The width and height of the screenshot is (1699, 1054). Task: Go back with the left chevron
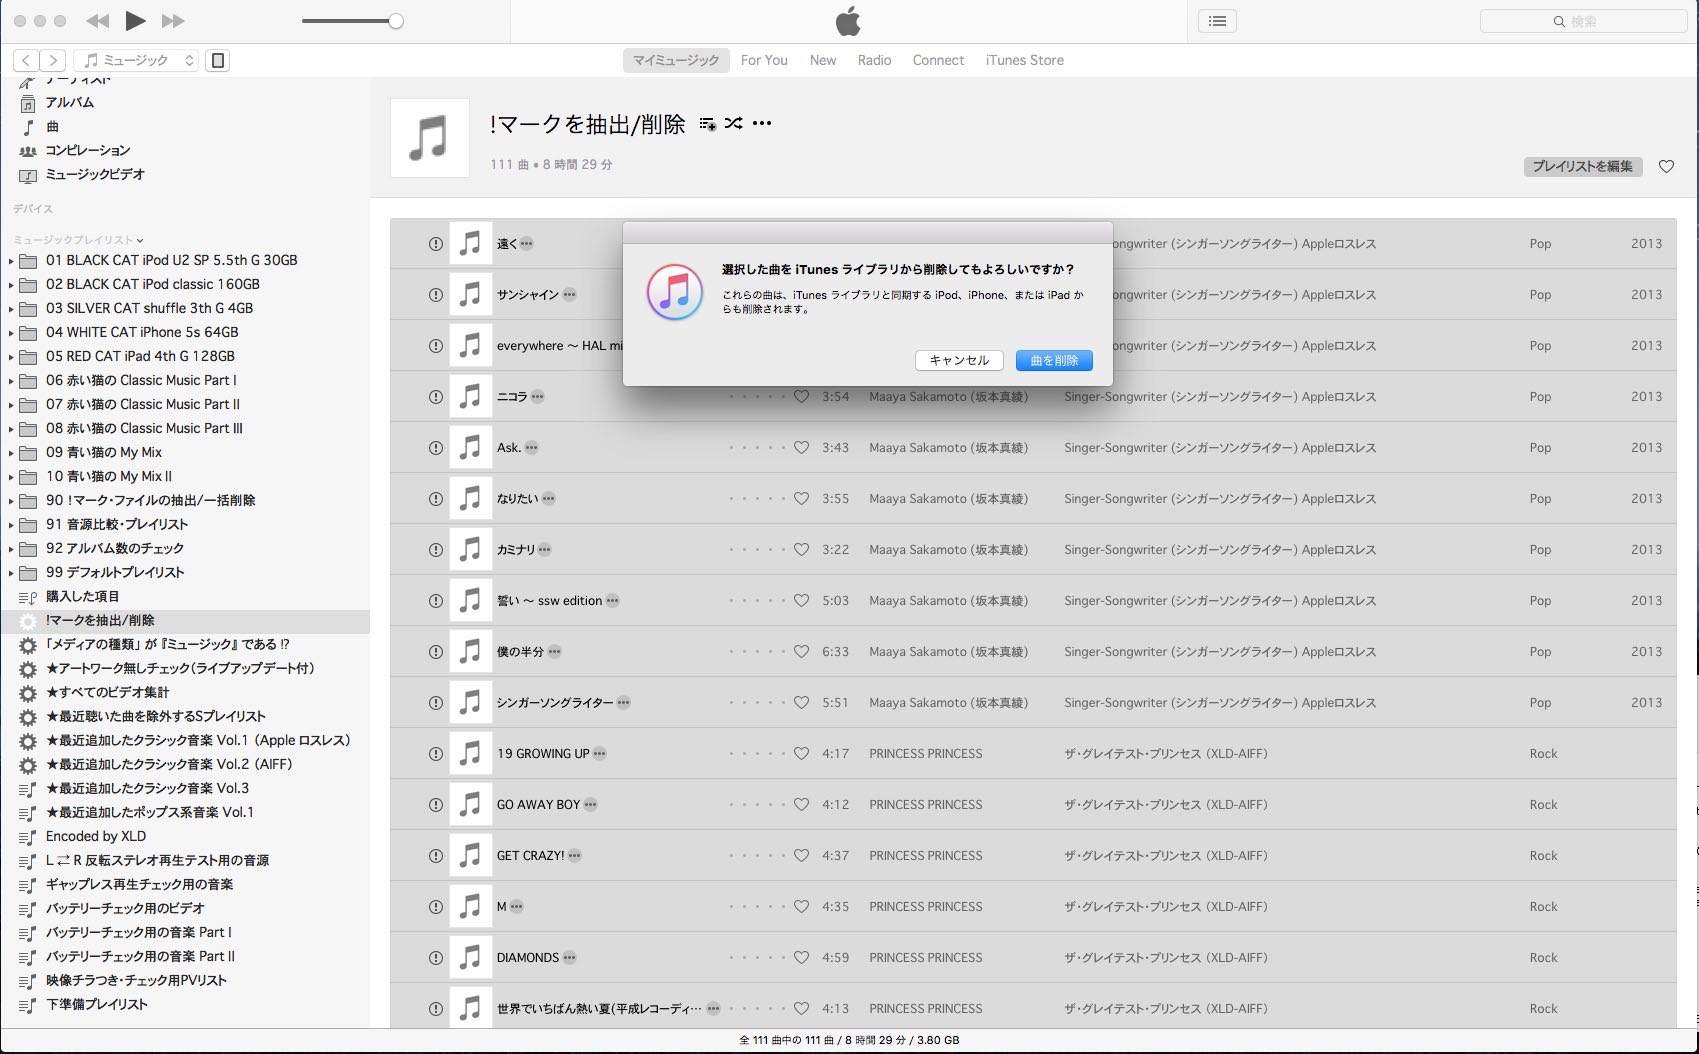point(27,60)
